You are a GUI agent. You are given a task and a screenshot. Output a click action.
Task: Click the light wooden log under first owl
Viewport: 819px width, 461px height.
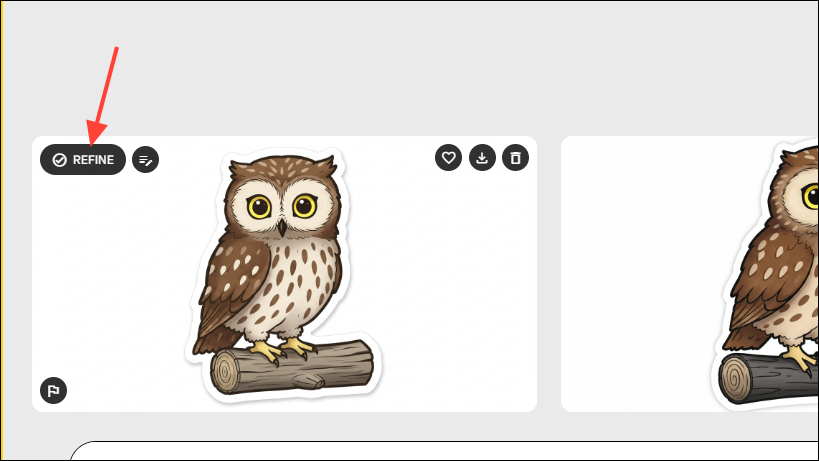click(x=292, y=368)
